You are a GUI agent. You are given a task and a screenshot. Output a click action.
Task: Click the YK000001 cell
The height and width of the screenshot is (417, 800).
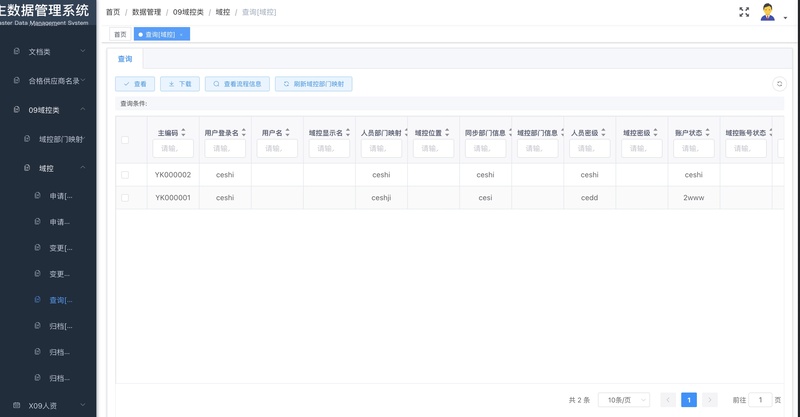point(173,198)
